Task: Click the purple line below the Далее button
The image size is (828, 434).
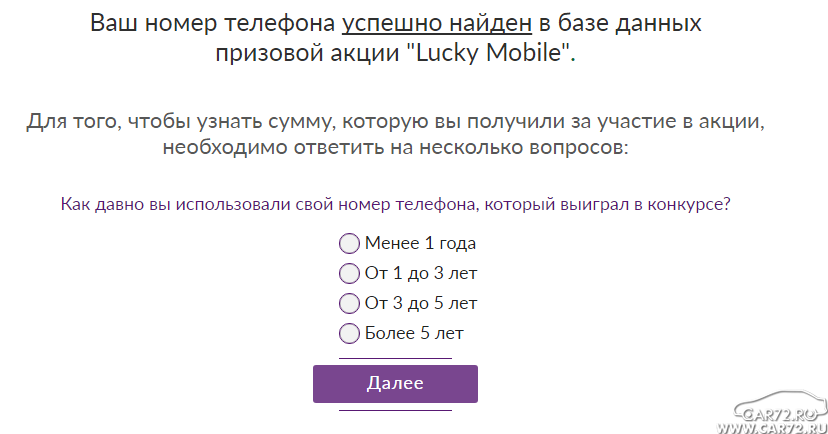Action: [395, 410]
